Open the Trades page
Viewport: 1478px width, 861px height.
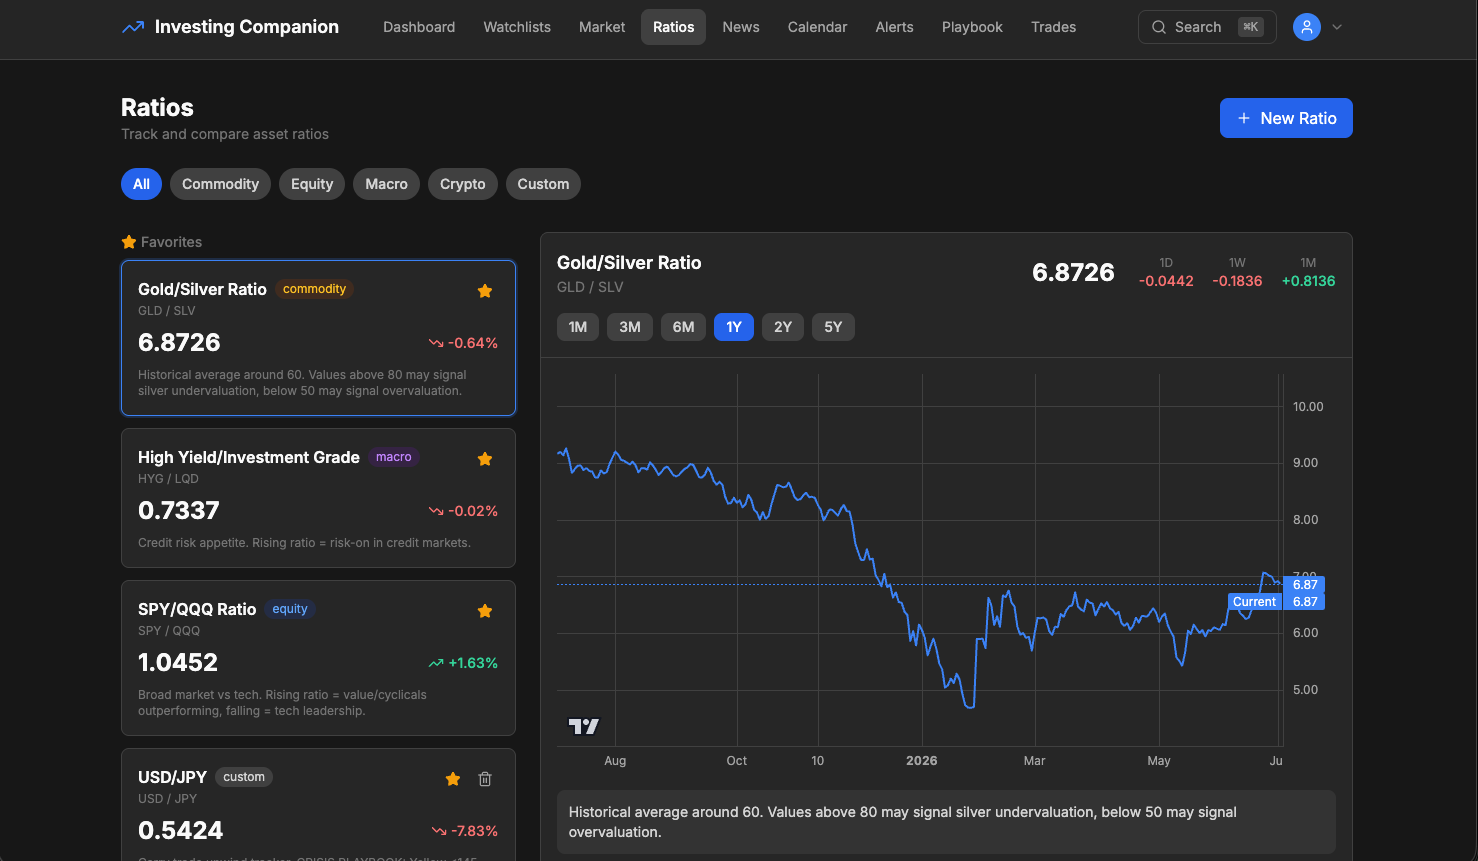(1053, 27)
